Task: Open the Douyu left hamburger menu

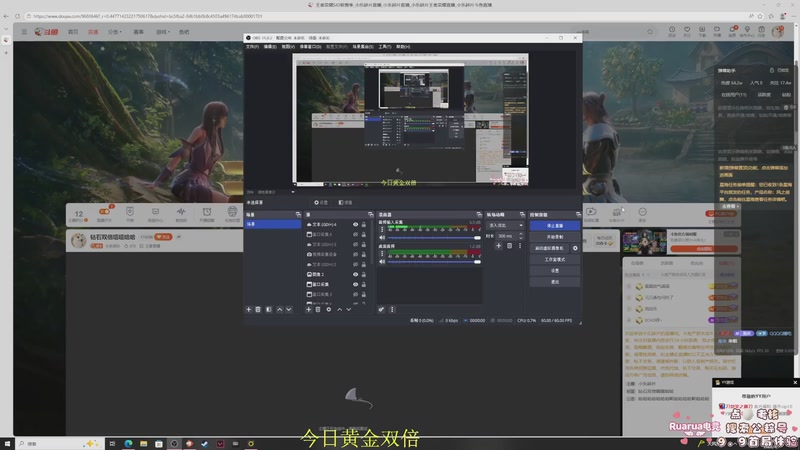Action: pyautogui.click(x=24, y=32)
